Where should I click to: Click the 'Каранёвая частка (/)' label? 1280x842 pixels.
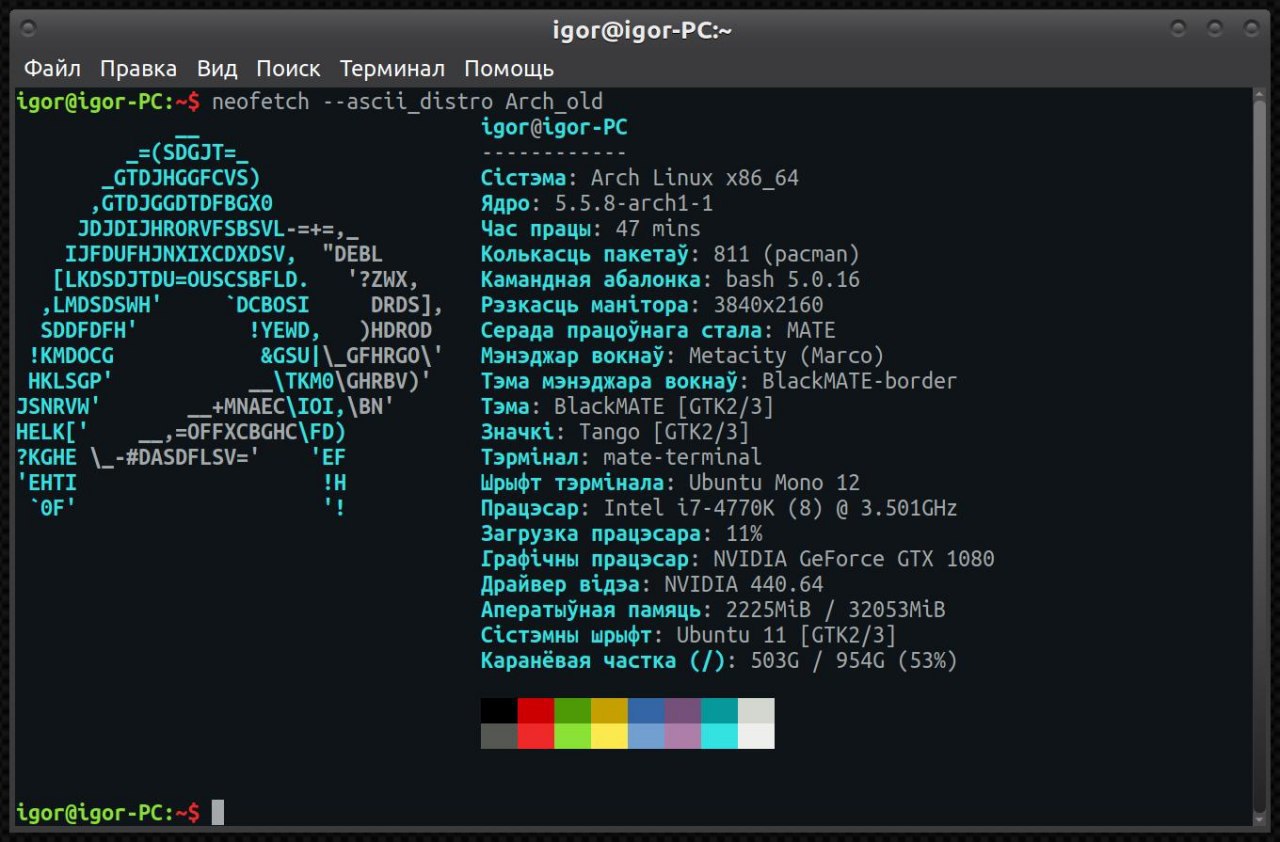tap(603, 660)
